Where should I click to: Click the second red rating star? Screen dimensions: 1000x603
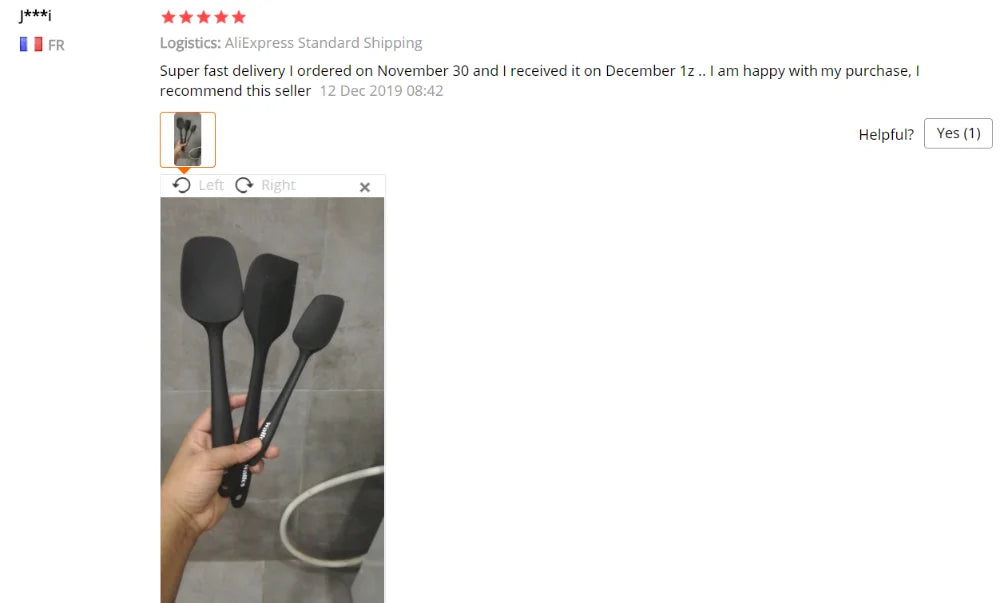point(186,17)
